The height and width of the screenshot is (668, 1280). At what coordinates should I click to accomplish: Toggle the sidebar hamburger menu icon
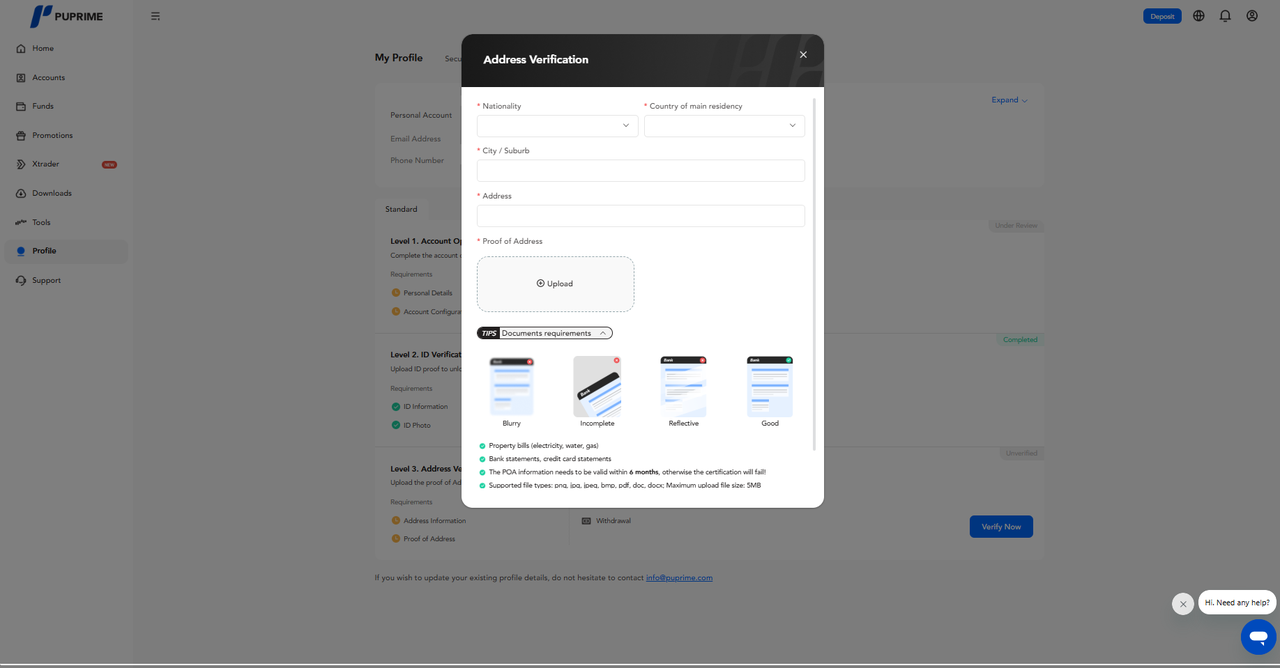coord(155,16)
